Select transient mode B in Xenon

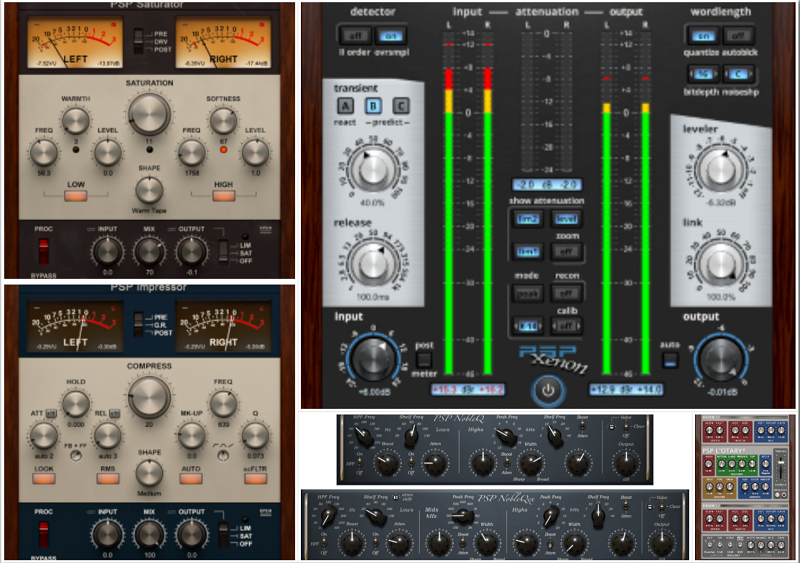click(373, 106)
